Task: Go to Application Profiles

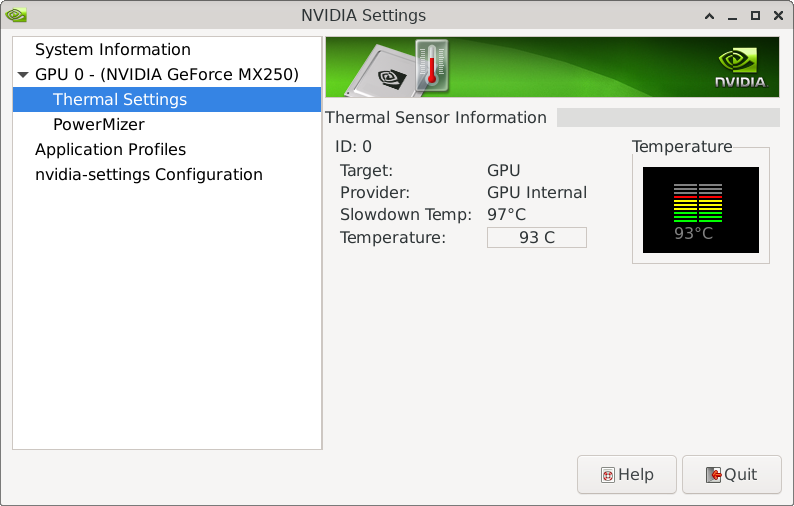Action: tap(110, 150)
